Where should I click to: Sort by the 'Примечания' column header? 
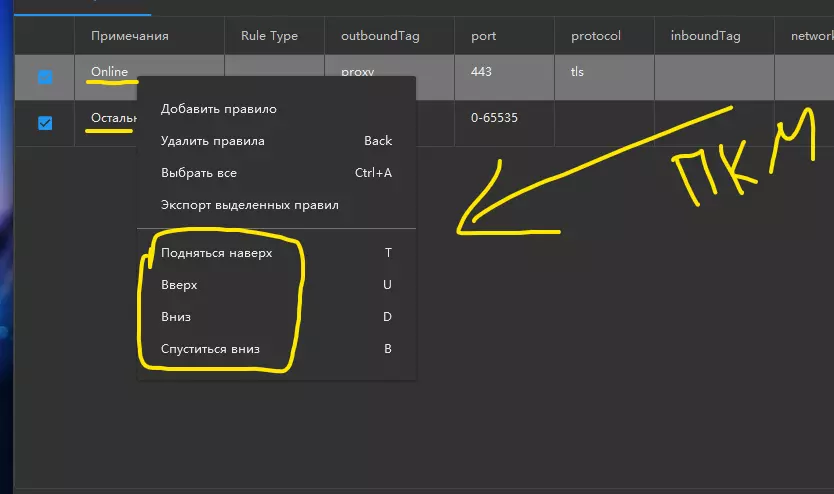[129, 36]
